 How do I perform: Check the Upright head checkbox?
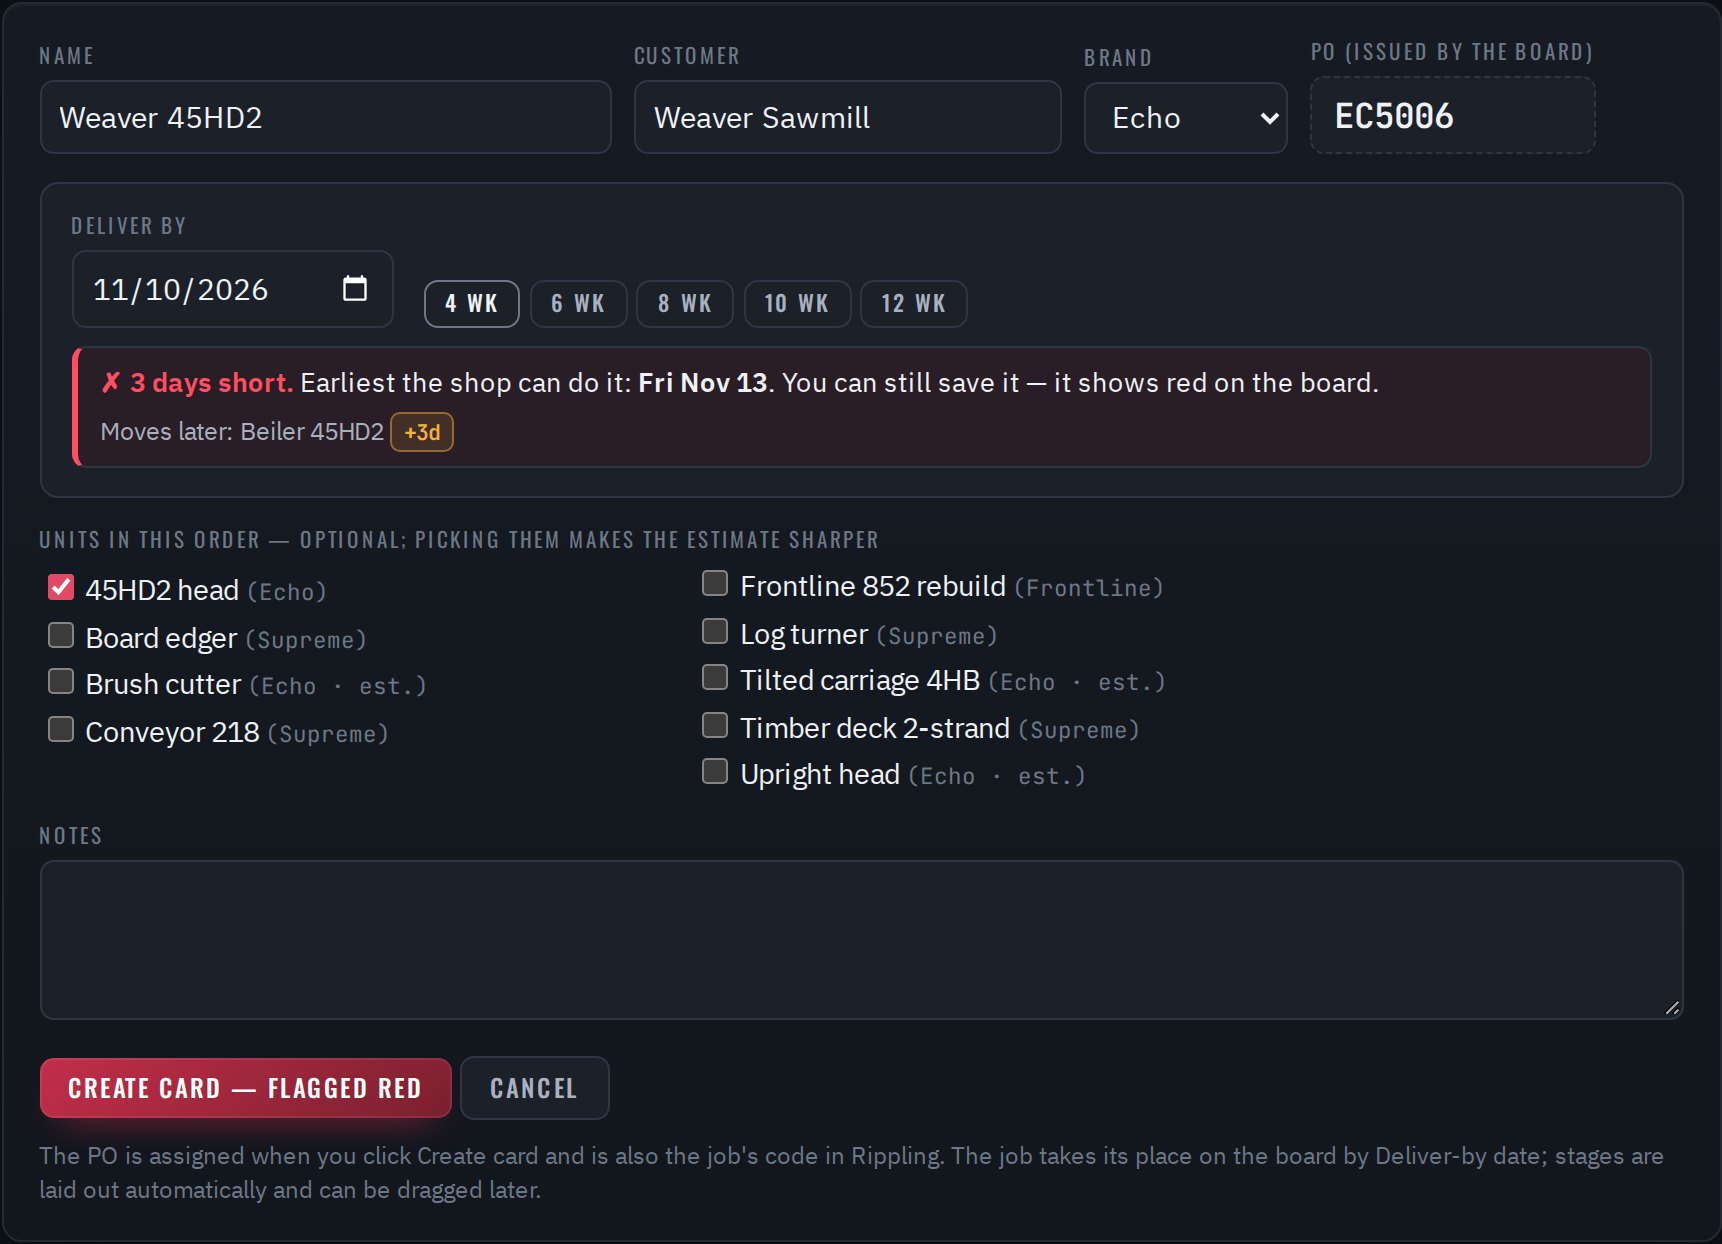coord(715,771)
